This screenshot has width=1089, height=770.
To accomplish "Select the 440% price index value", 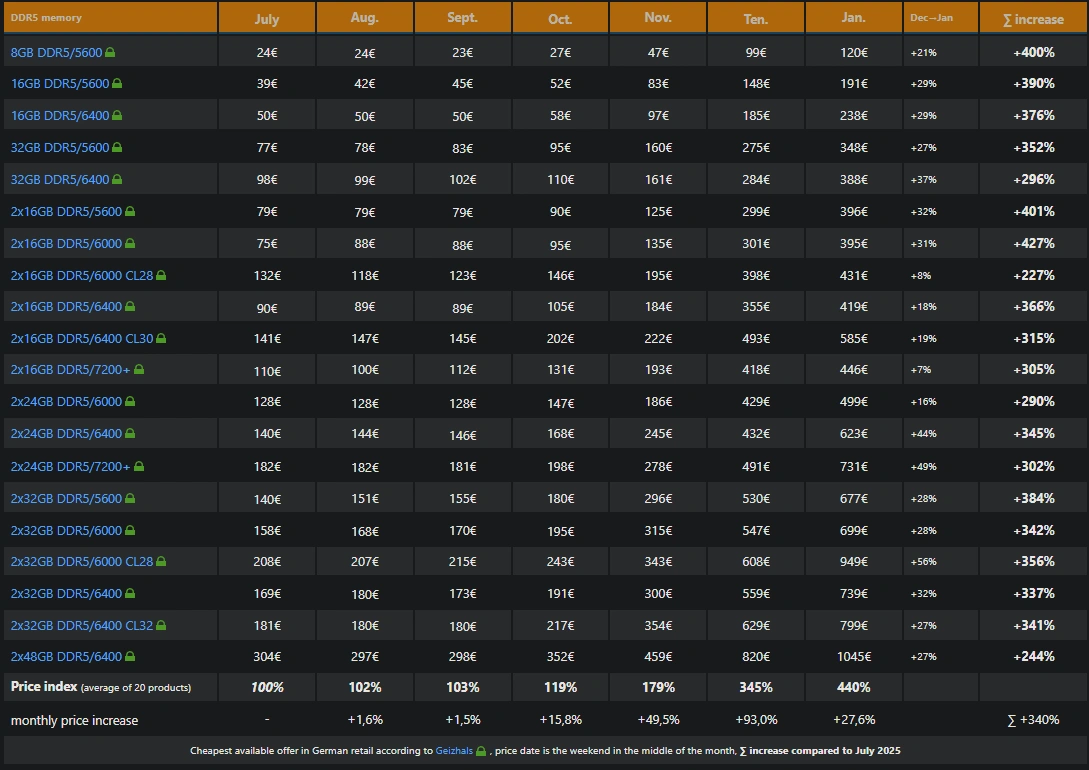I will click(853, 688).
